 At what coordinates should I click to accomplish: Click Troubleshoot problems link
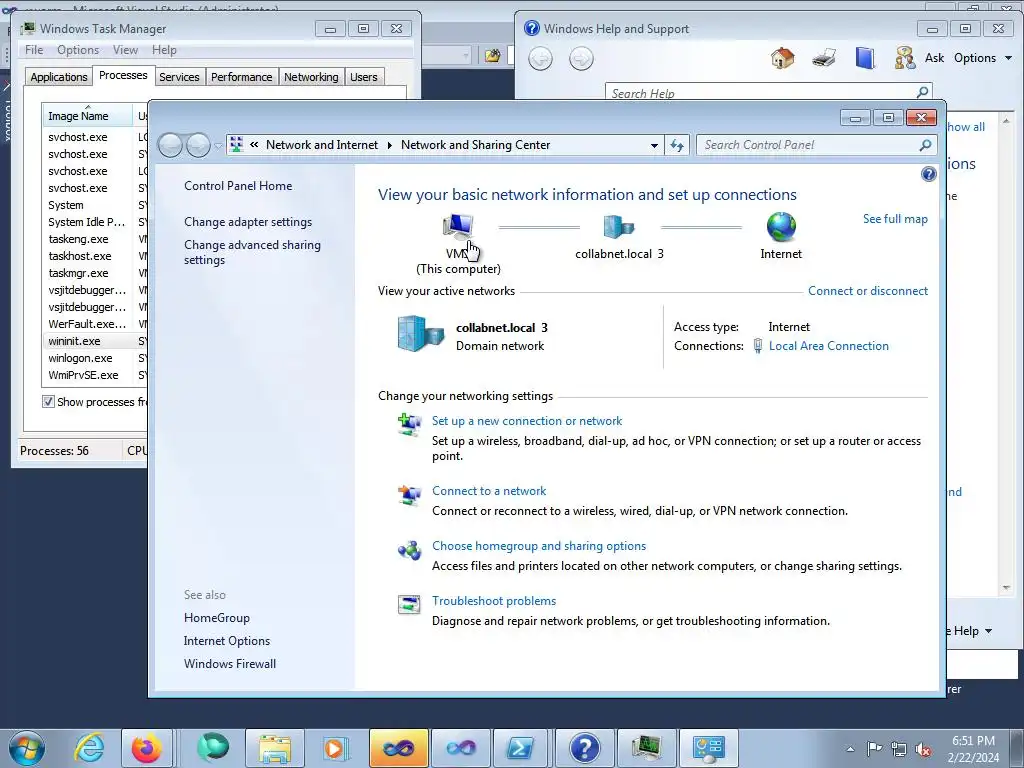pyautogui.click(x=494, y=601)
